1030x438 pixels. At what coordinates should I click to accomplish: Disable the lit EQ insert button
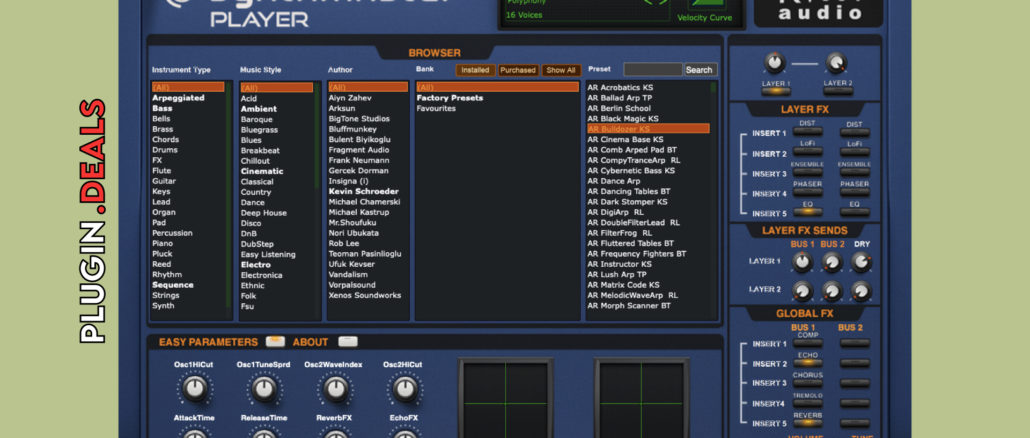point(807,212)
